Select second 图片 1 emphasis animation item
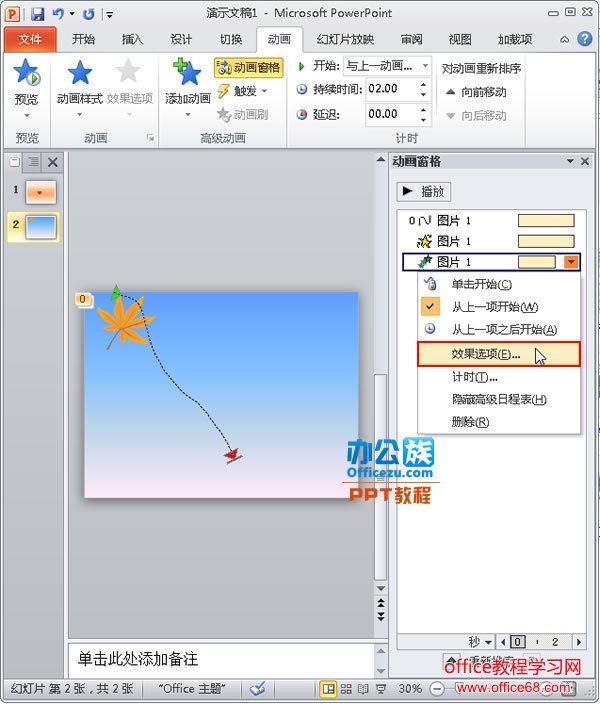 pos(492,242)
